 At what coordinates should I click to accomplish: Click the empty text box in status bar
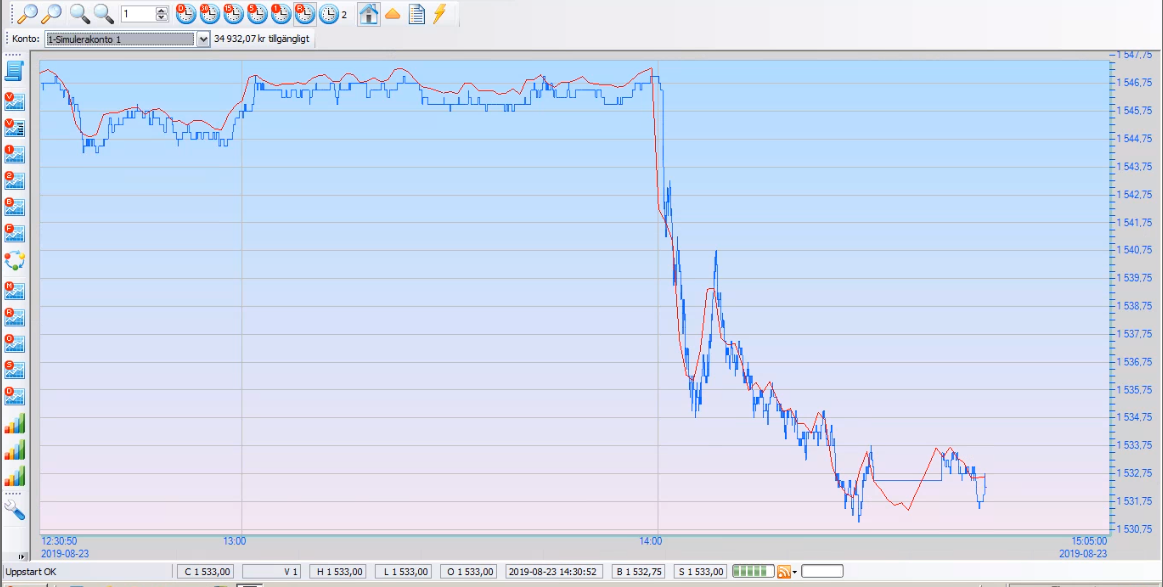click(x=821, y=571)
